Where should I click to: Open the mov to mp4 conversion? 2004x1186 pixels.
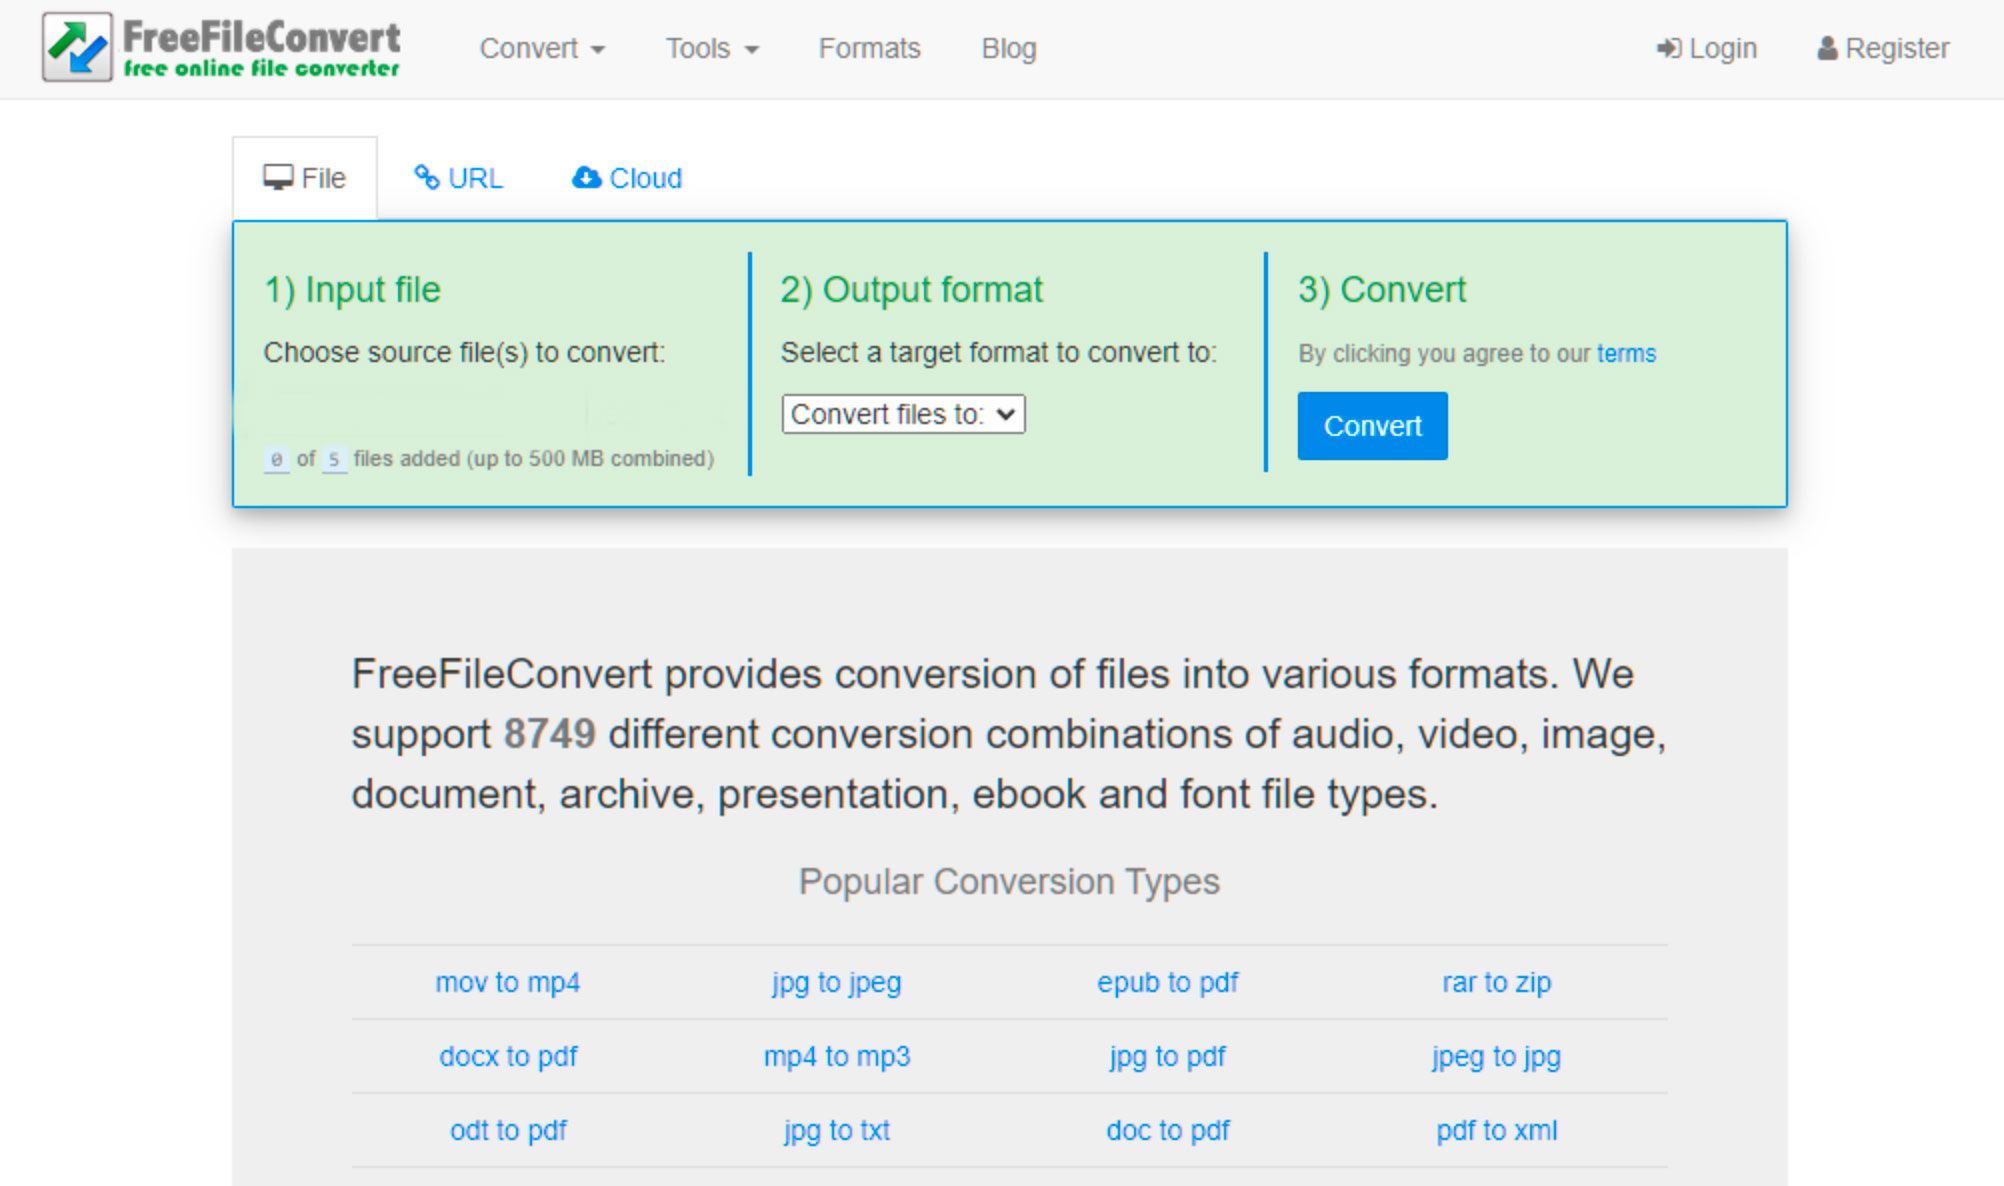coord(507,983)
